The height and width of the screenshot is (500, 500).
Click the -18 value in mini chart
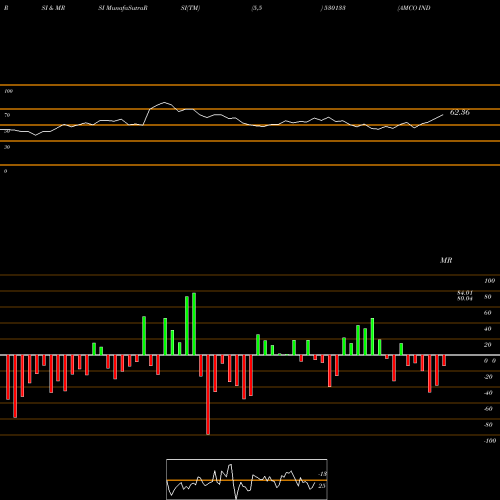coord(323,474)
